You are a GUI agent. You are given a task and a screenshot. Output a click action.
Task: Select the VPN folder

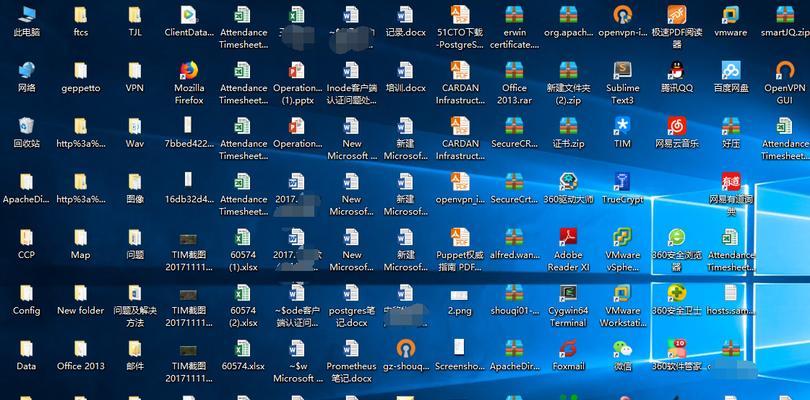point(135,77)
